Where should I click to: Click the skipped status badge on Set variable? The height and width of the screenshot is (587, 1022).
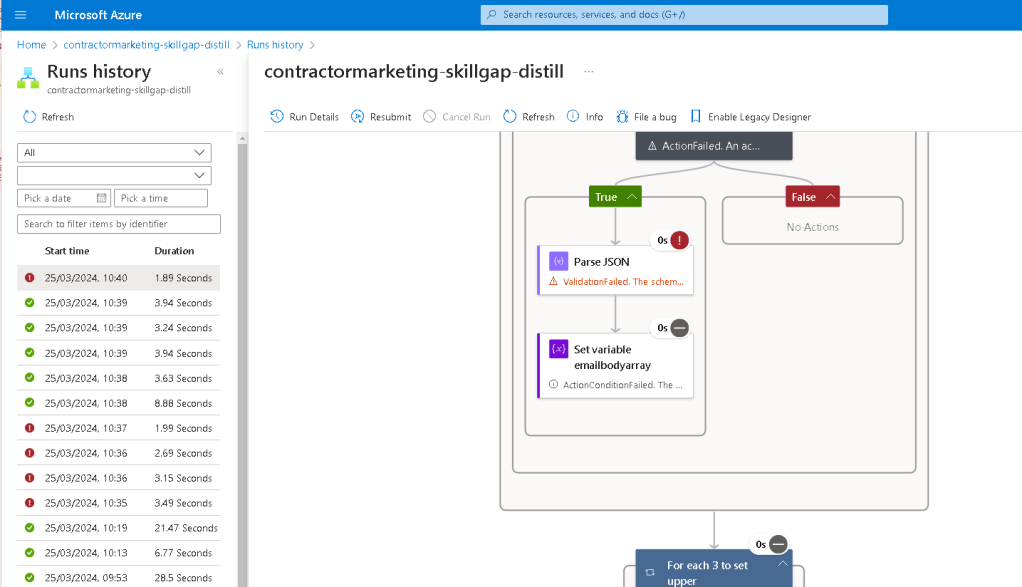679,328
